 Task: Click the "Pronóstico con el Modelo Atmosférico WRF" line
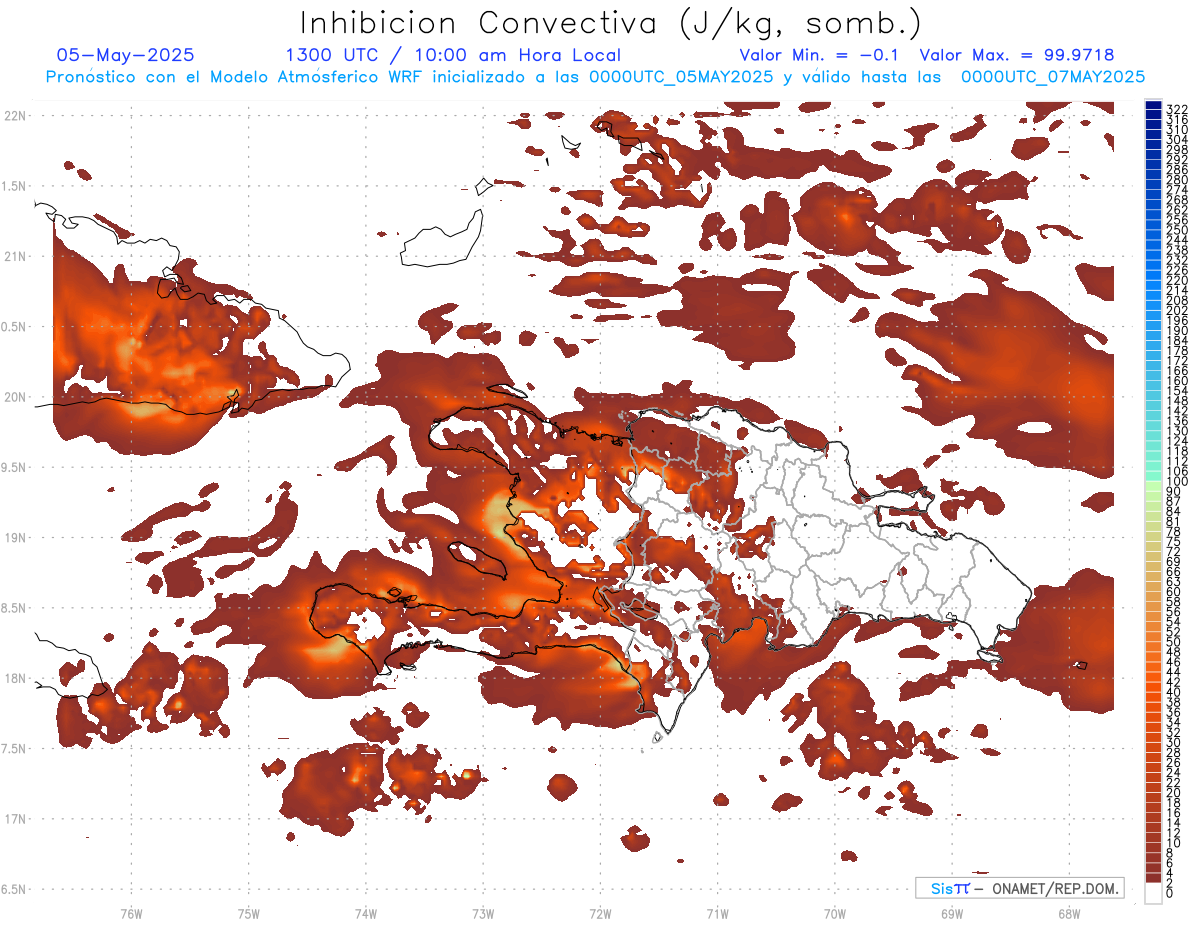[x=596, y=77]
